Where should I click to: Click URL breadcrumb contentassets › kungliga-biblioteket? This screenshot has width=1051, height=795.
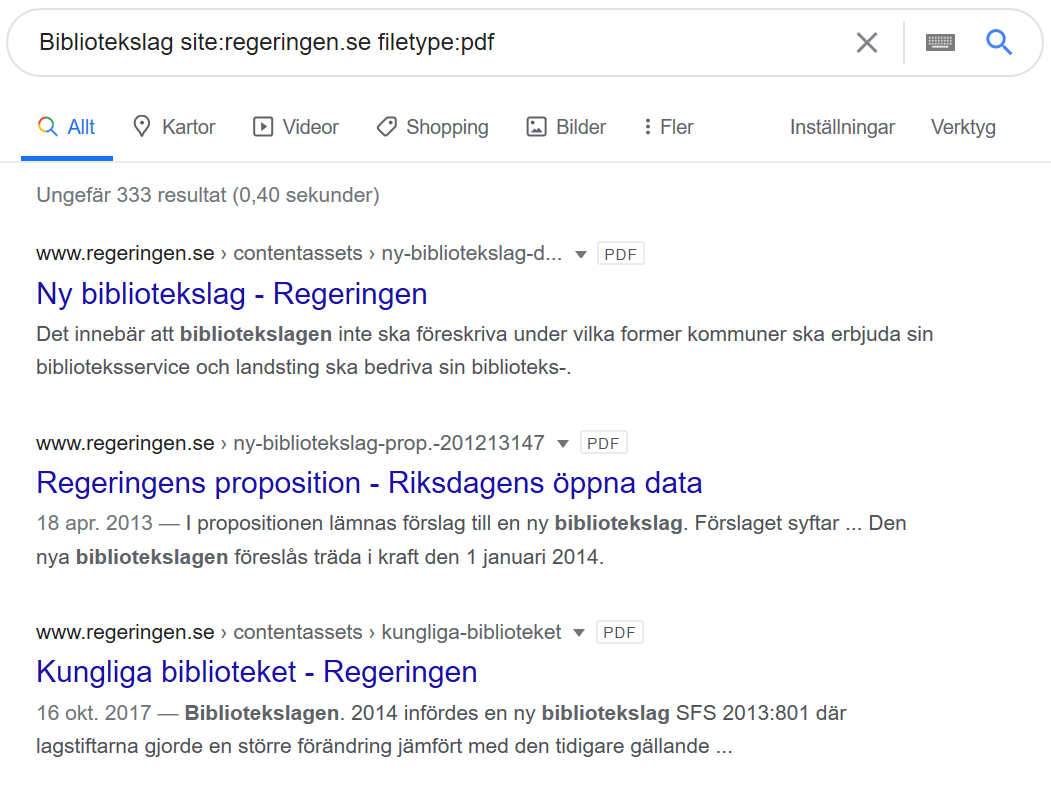[x=299, y=631]
